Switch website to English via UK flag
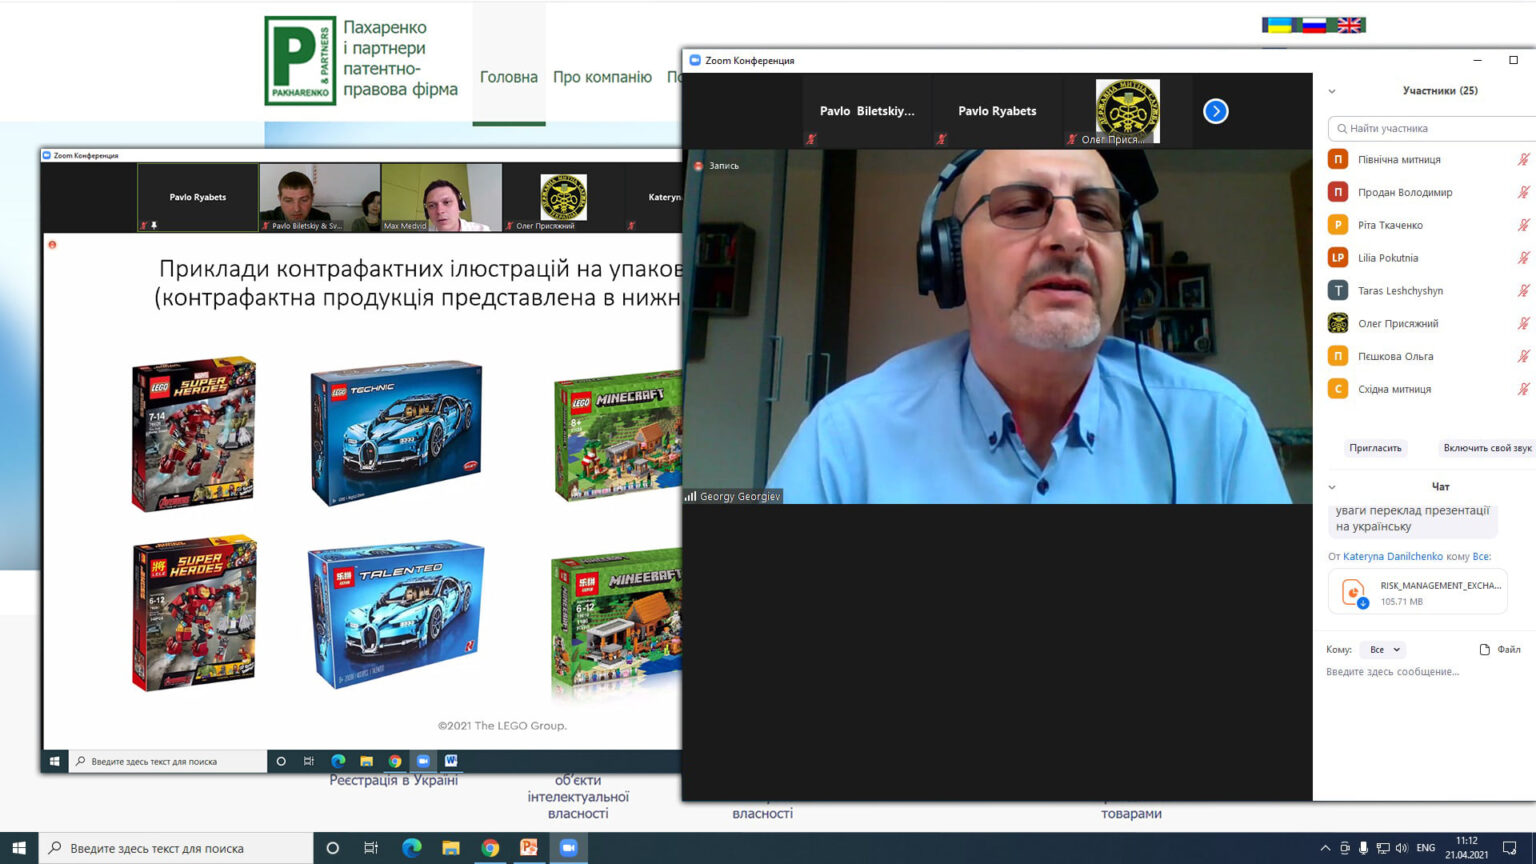This screenshot has height=864, width=1536. tap(1350, 25)
